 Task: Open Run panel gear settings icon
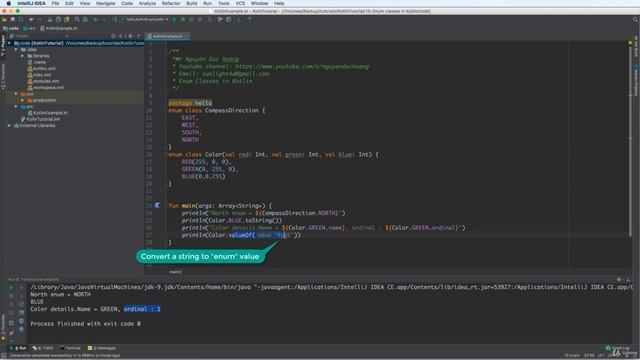pyautogui.click(x=620, y=280)
